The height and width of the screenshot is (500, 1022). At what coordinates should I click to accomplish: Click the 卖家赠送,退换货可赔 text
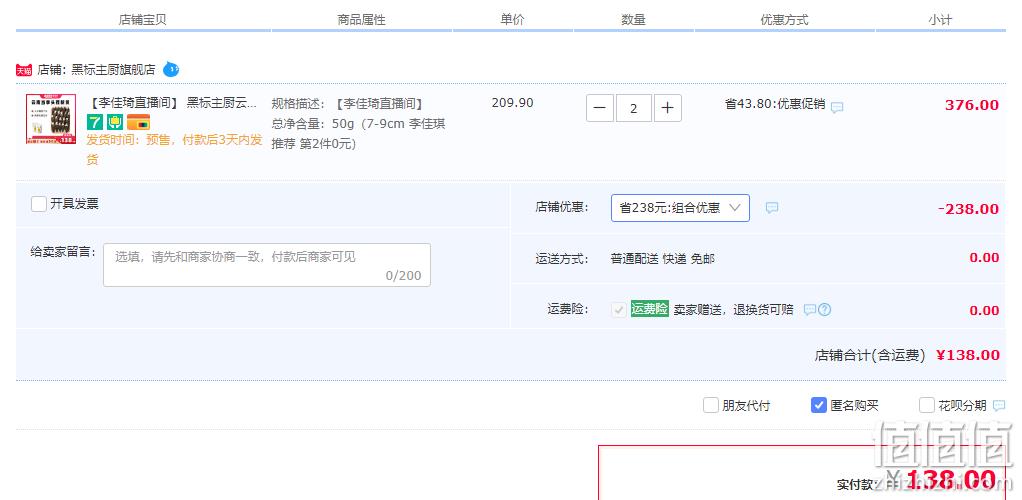[733, 310]
